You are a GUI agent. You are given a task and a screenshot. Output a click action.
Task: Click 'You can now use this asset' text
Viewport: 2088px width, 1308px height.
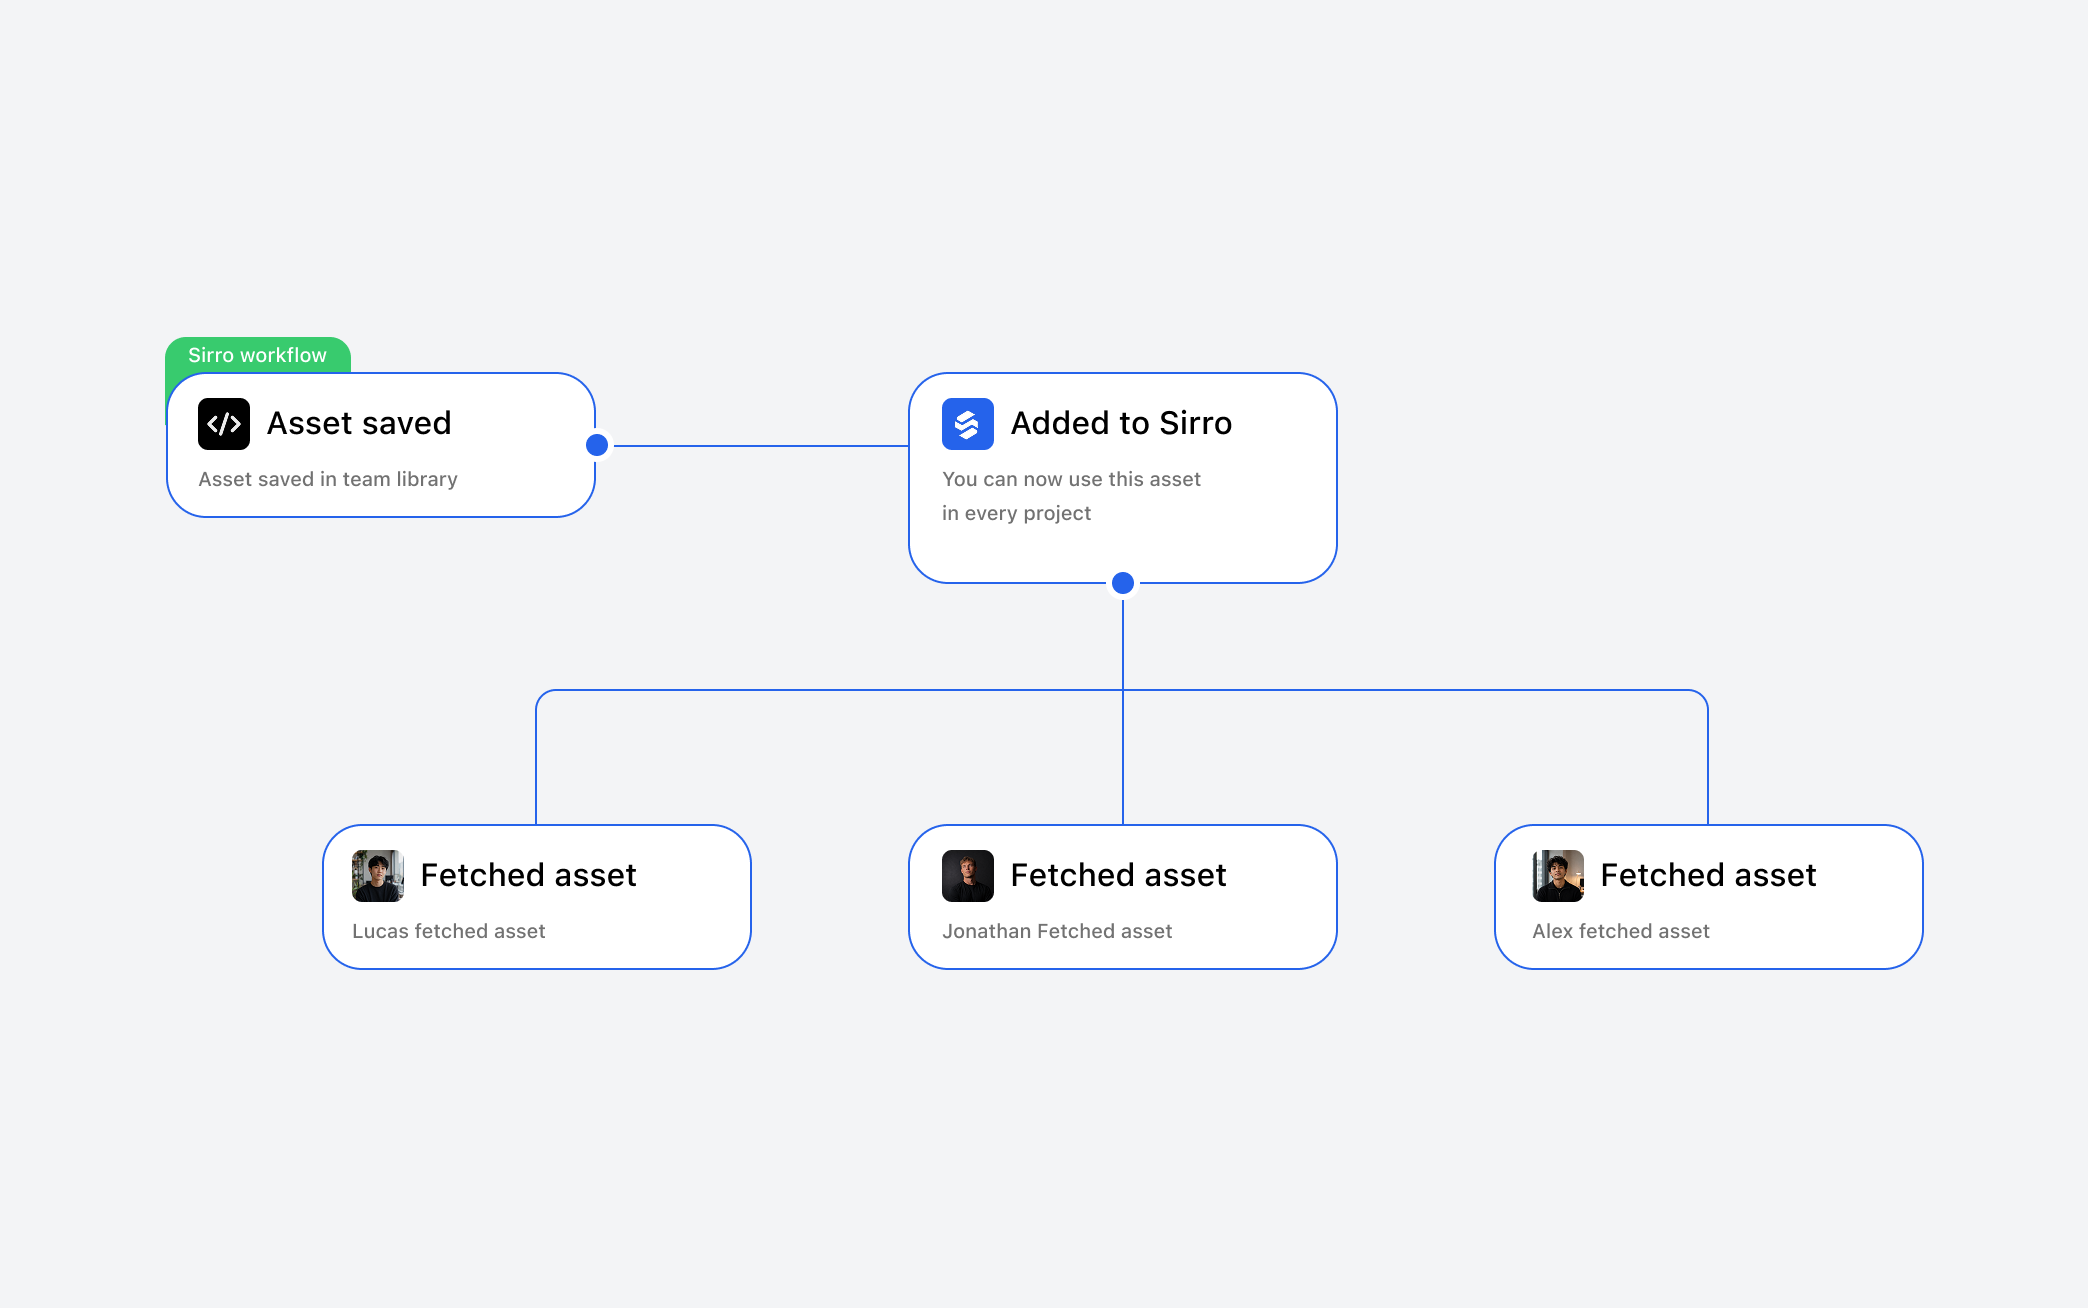pyautogui.click(x=1071, y=479)
